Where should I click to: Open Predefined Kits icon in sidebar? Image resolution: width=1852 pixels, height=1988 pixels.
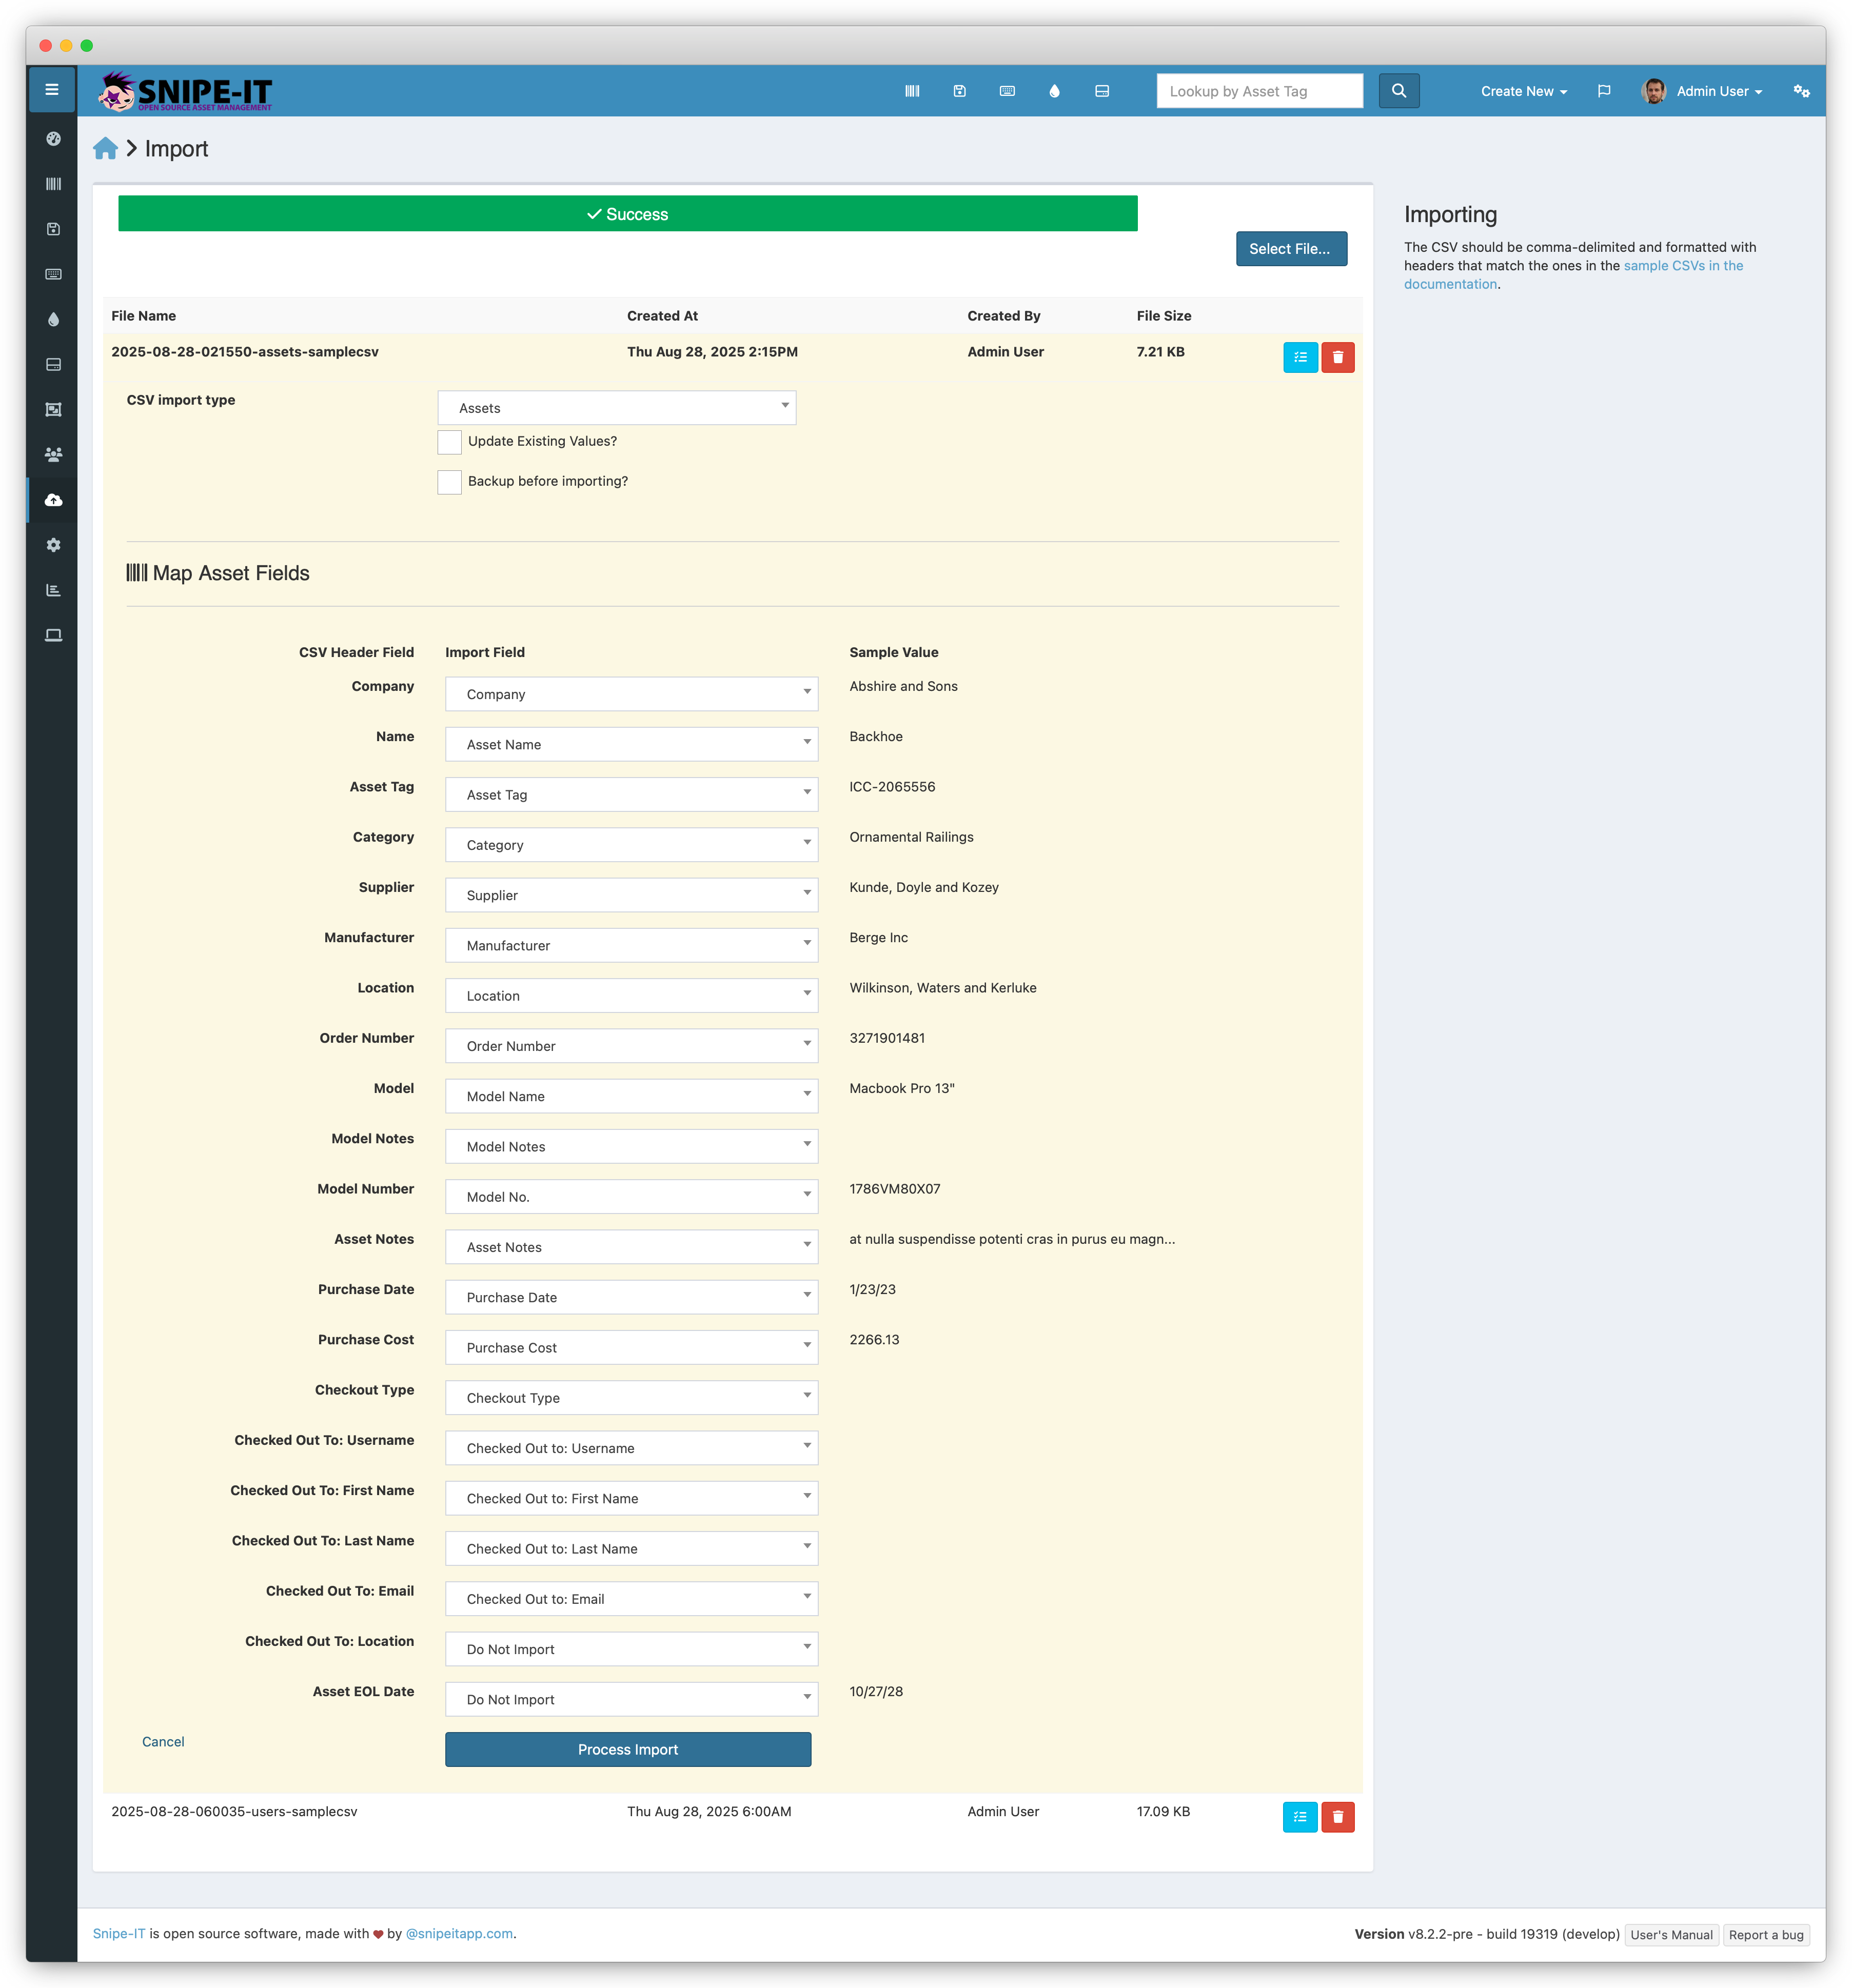pyautogui.click(x=53, y=410)
